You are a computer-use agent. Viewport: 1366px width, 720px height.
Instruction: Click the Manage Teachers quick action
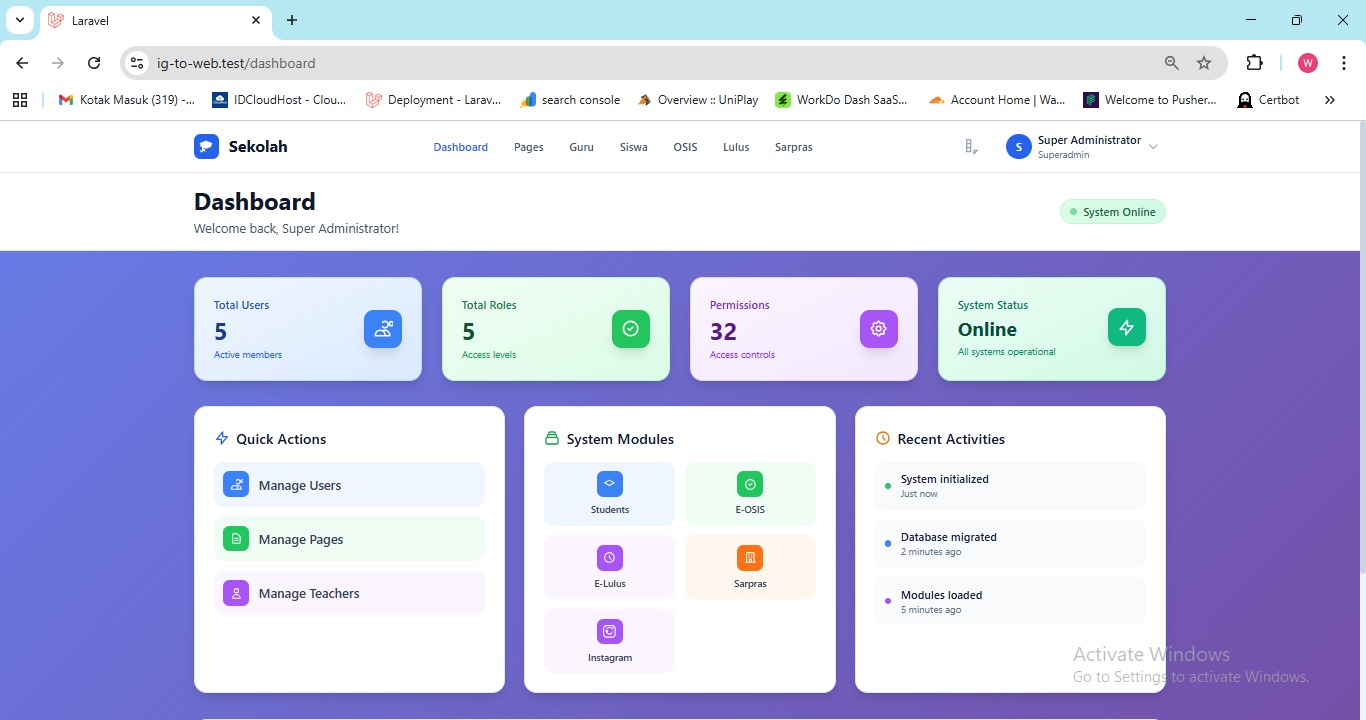(349, 593)
